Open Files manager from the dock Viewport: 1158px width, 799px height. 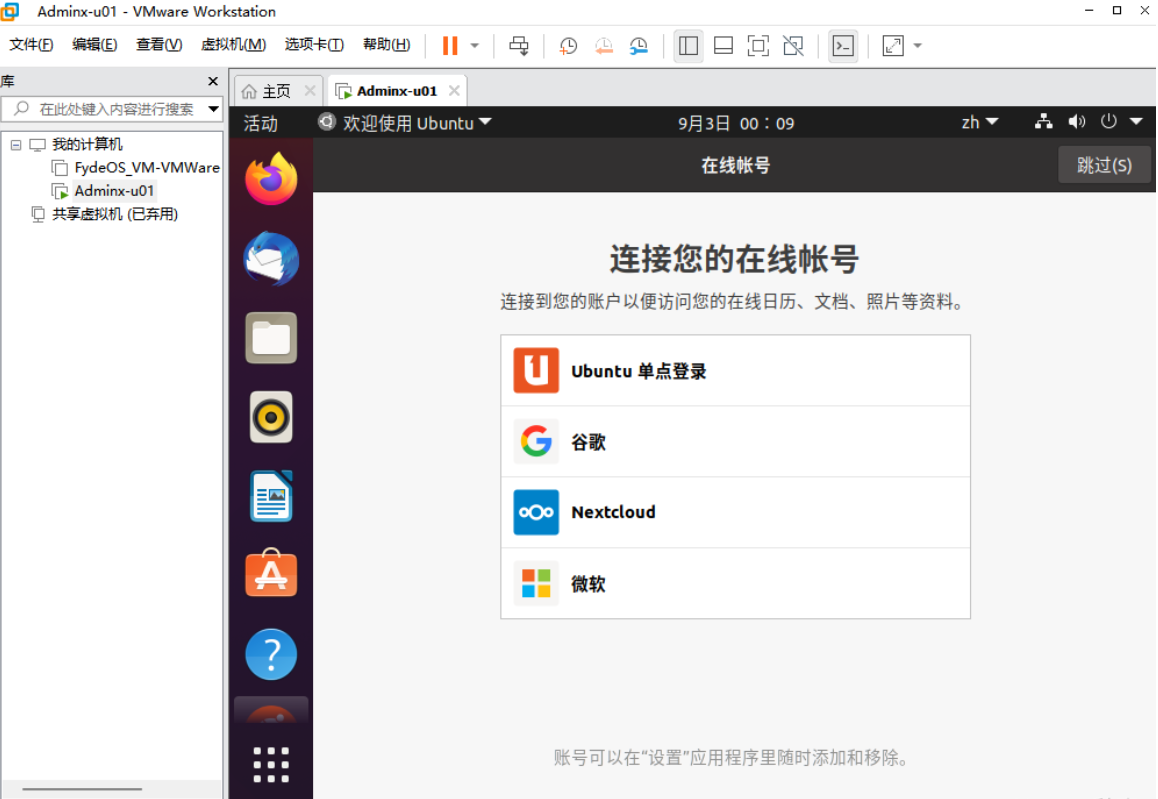271,338
